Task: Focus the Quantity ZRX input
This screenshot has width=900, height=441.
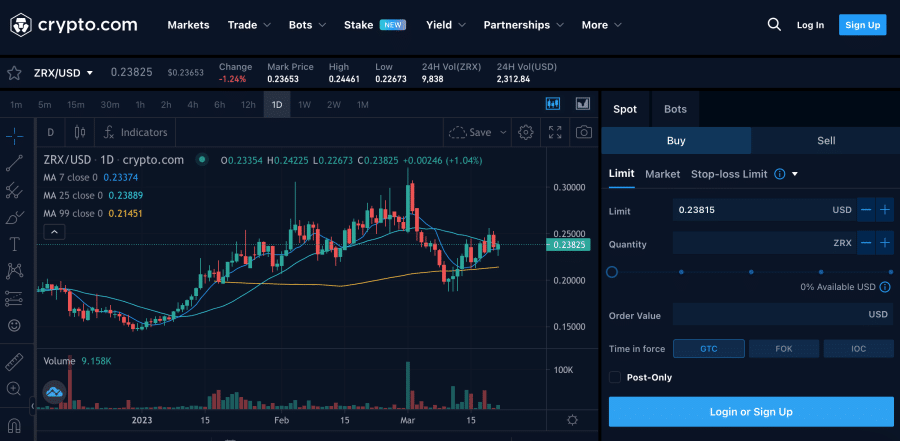Action: point(765,243)
